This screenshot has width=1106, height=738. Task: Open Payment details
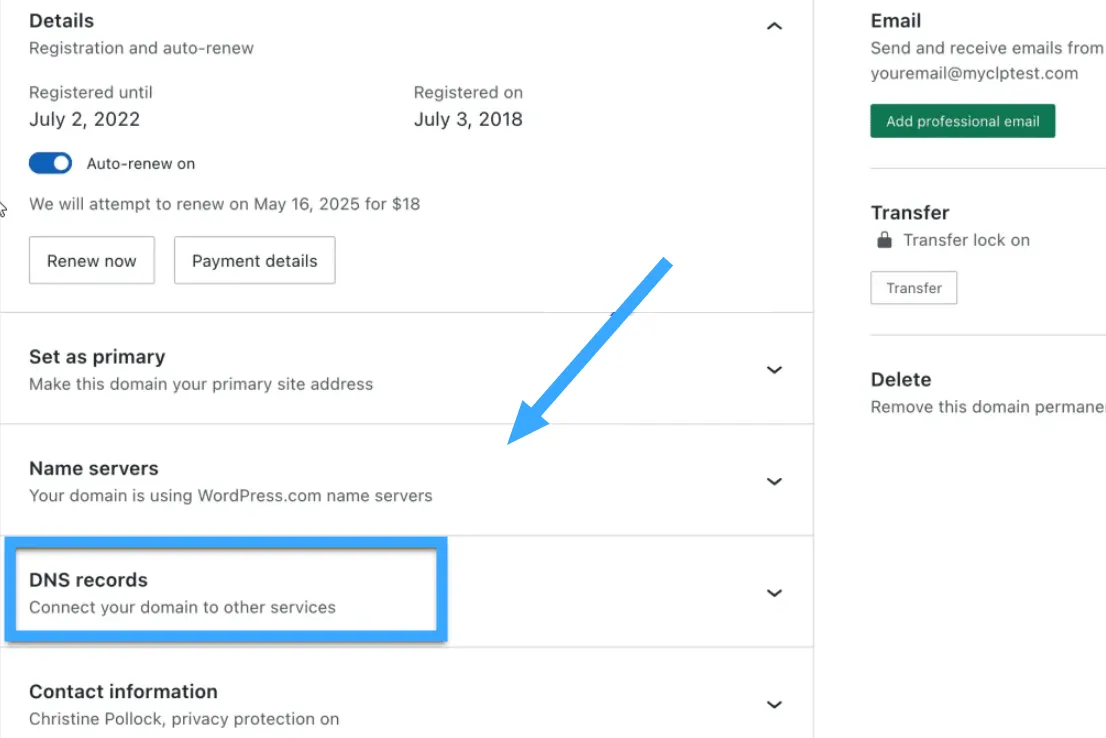tap(254, 261)
